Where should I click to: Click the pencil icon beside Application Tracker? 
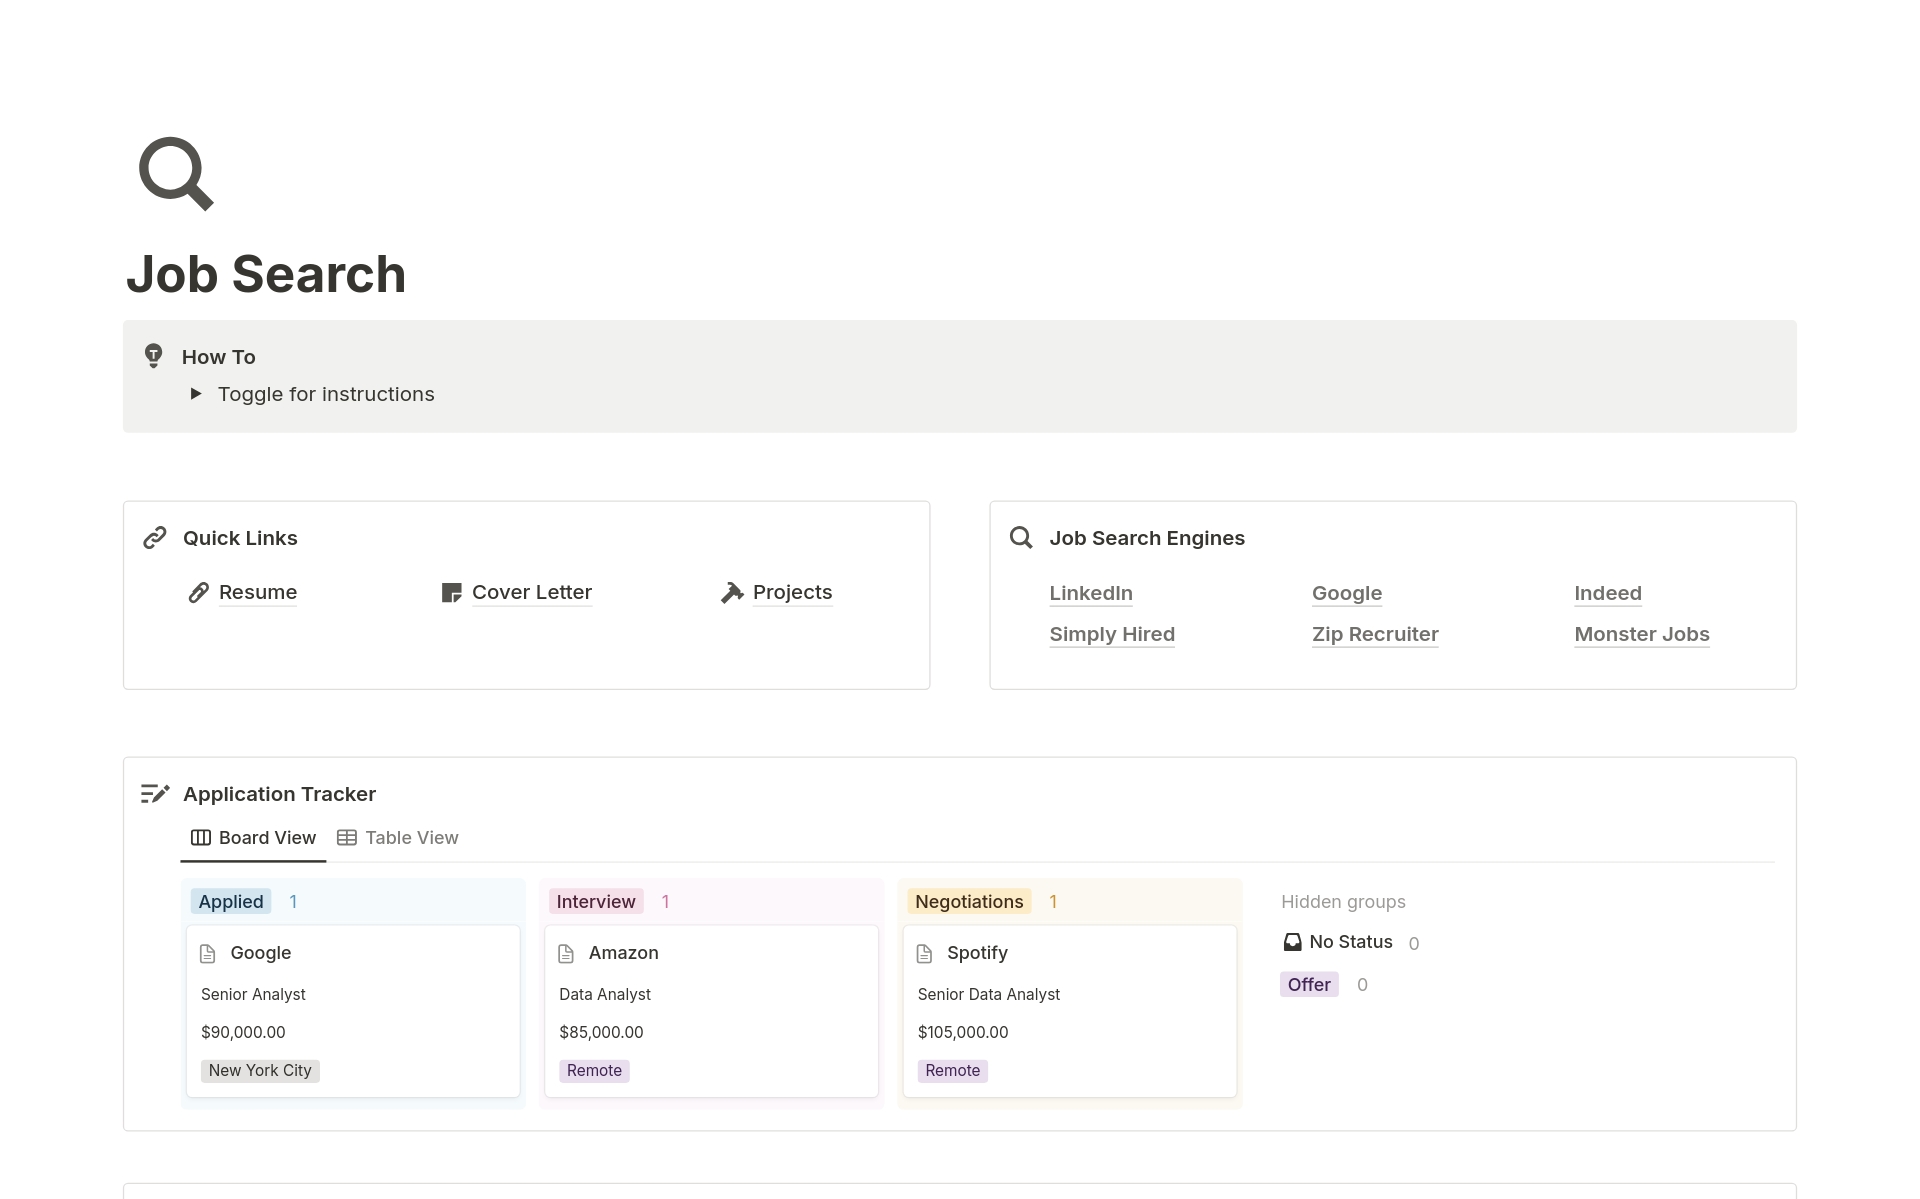click(x=155, y=793)
